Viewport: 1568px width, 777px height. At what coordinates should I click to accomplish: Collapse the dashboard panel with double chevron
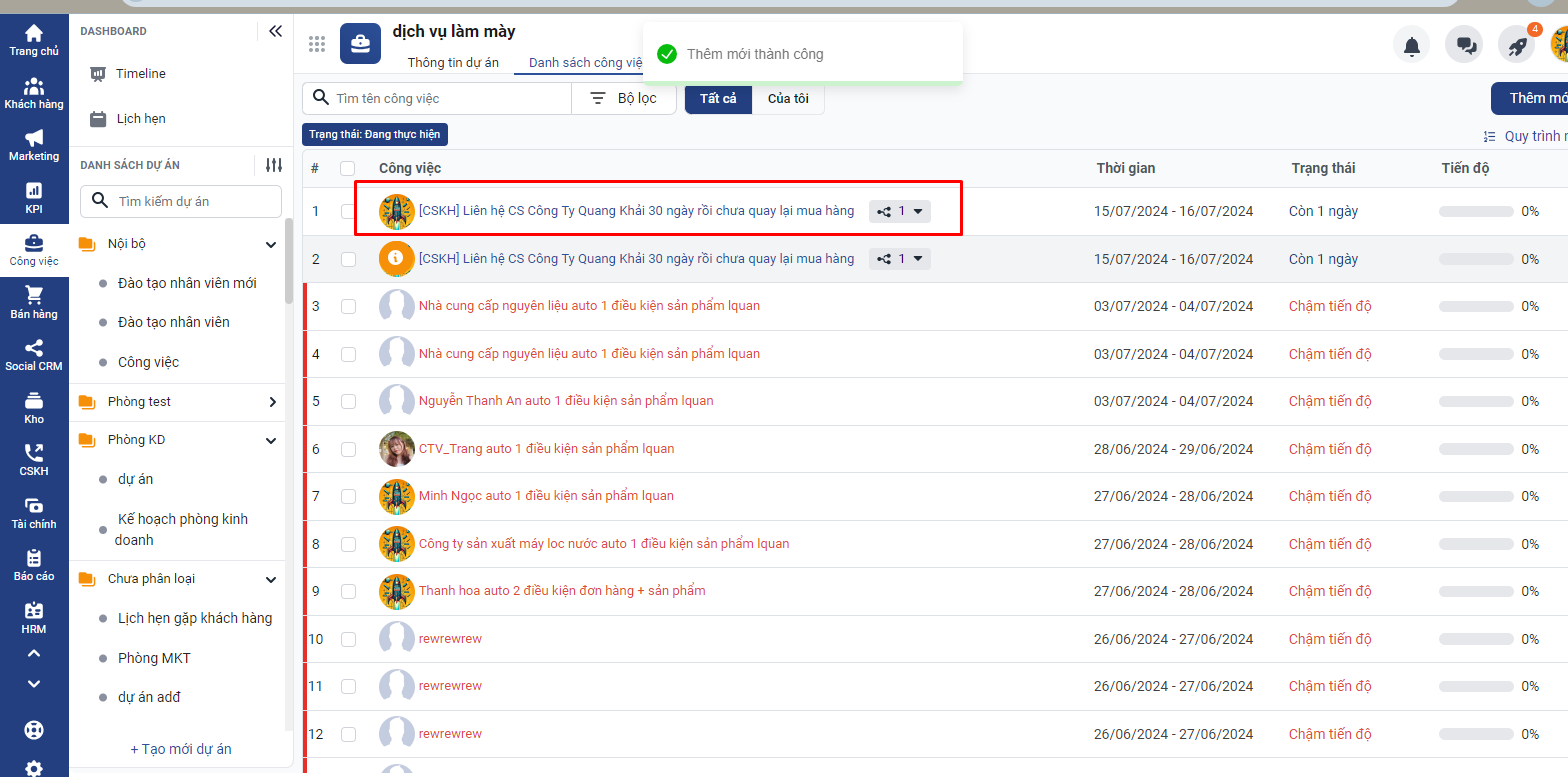[275, 31]
